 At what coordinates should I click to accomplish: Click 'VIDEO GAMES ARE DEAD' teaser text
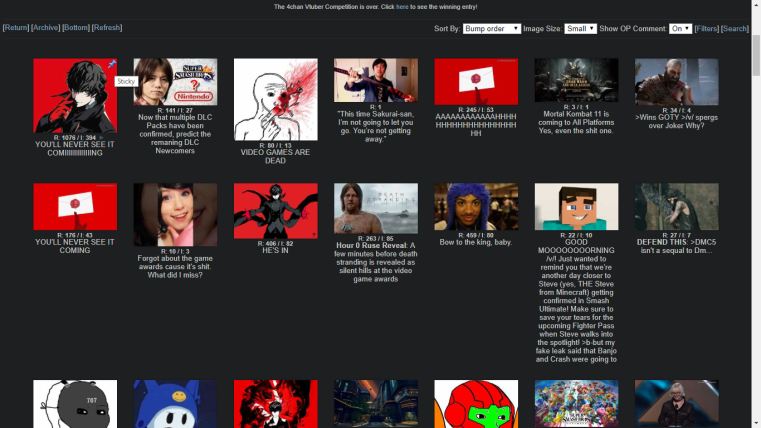click(x=275, y=156)
